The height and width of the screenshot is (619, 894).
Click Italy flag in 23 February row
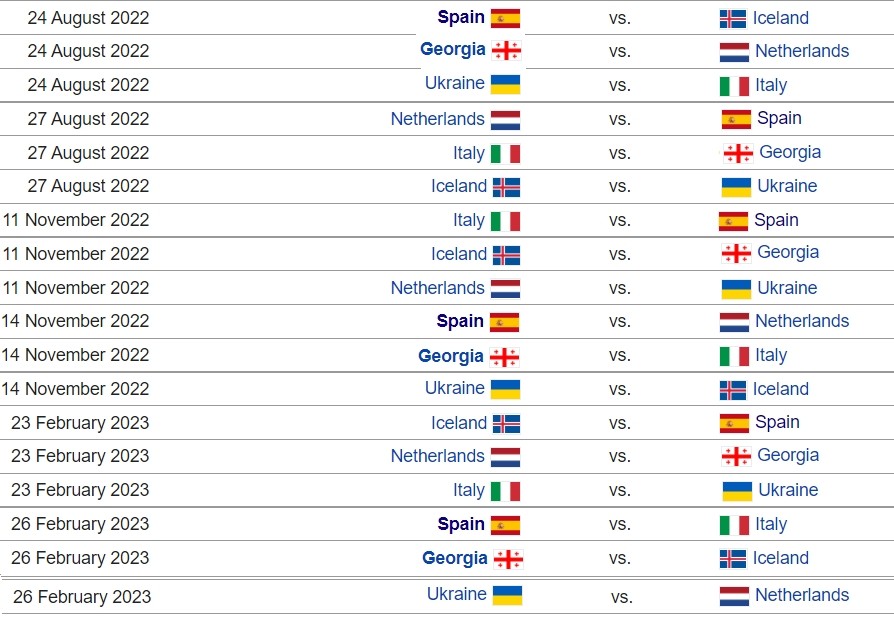click(x=505, y=491)
